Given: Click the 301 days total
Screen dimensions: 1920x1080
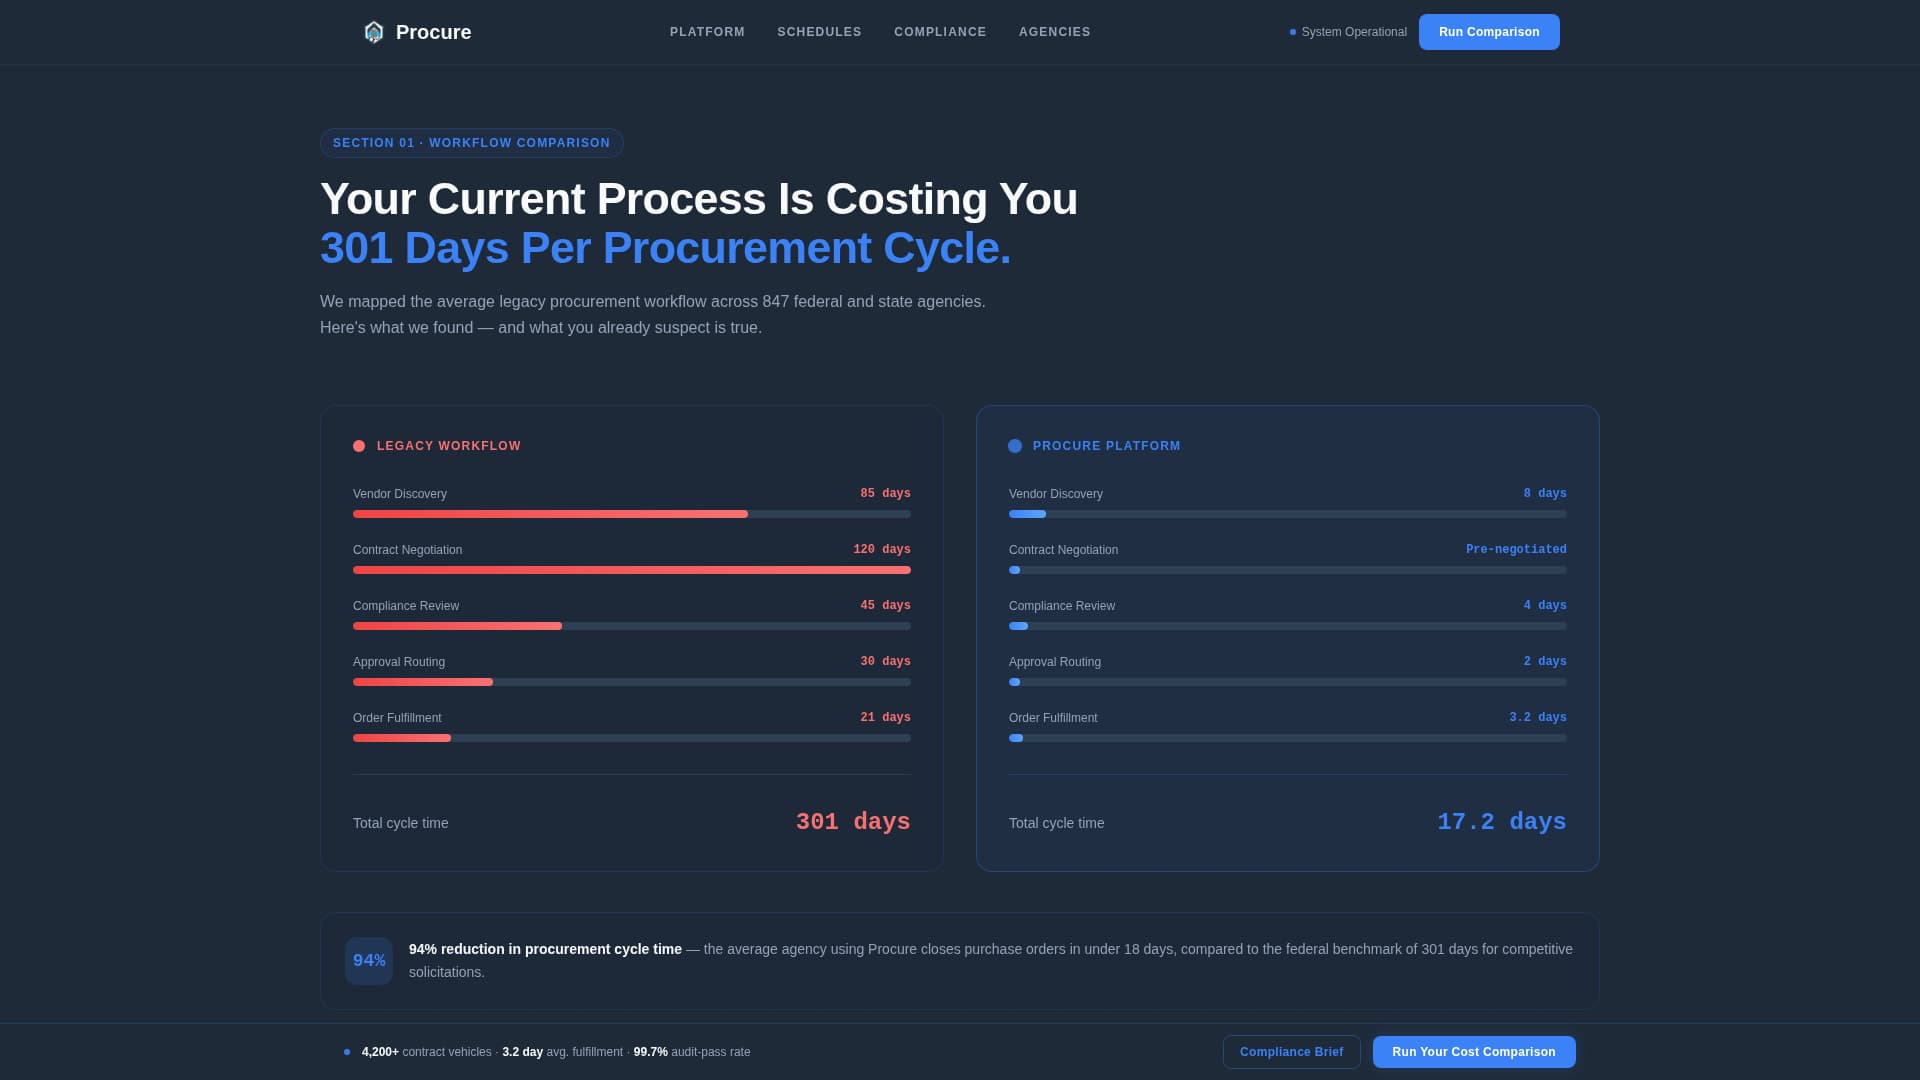Looking at the screenshot, I should [853, 822].
